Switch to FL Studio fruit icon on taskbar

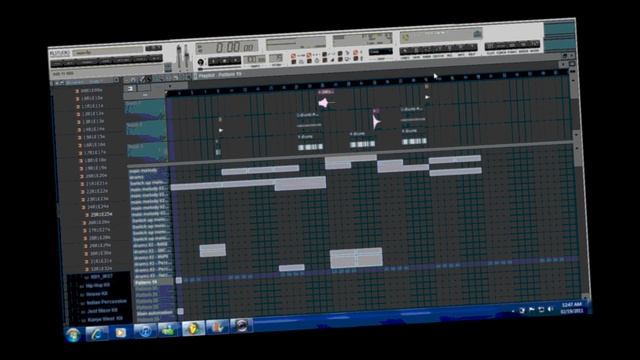click(193, 328)
